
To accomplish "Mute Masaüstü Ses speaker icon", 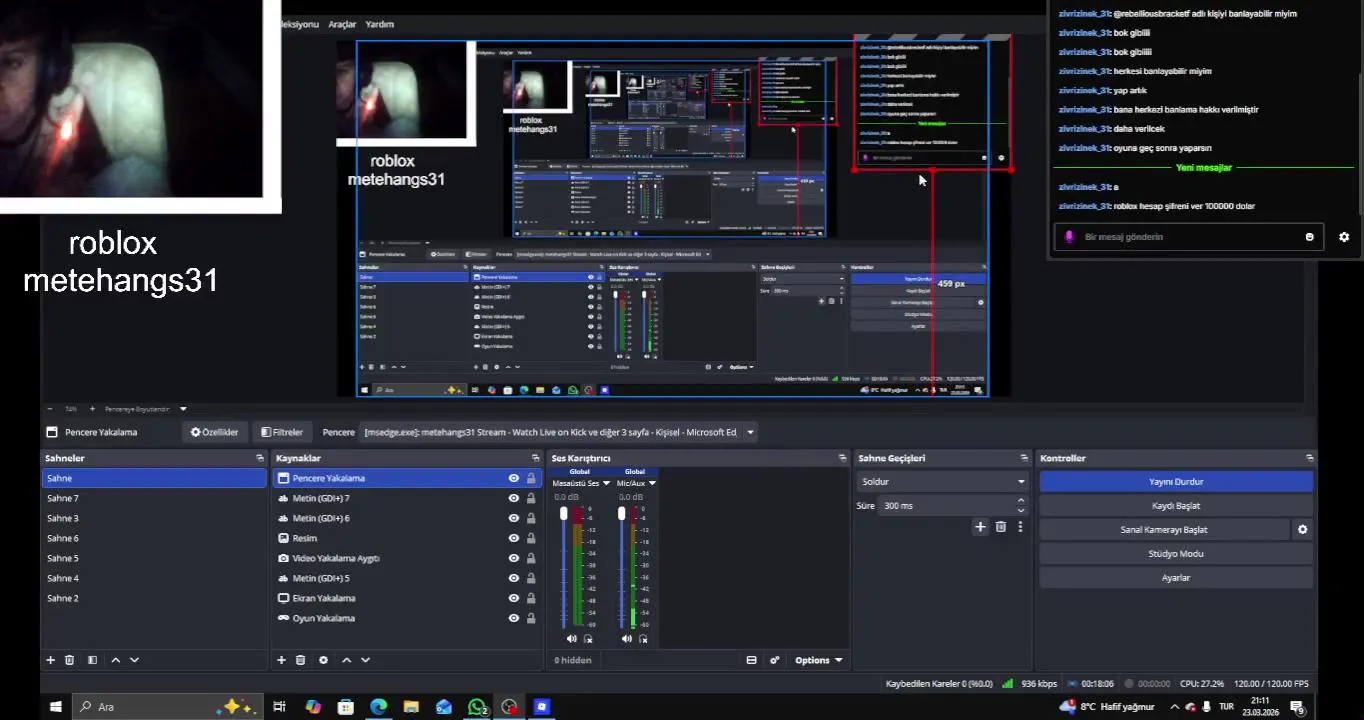I will click(x=572, y=638).
